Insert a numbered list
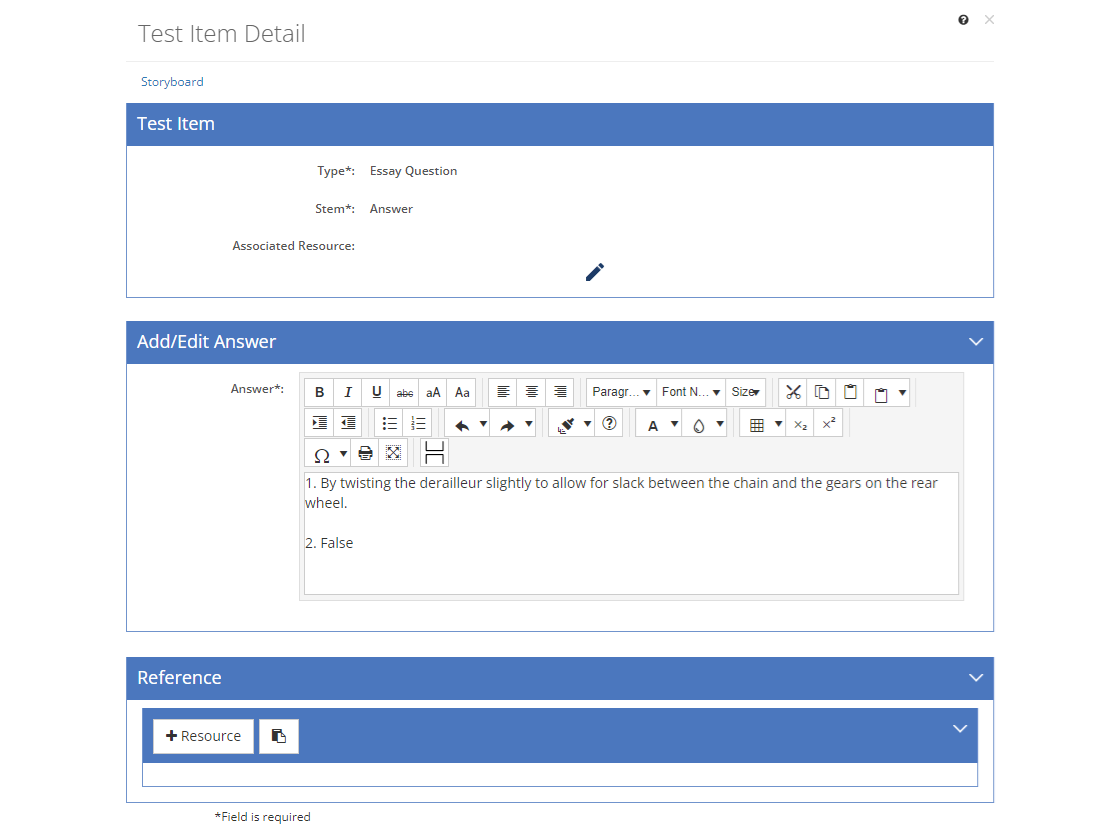The width and height of the screenshot is (1120, 830). tap(418, 424)
